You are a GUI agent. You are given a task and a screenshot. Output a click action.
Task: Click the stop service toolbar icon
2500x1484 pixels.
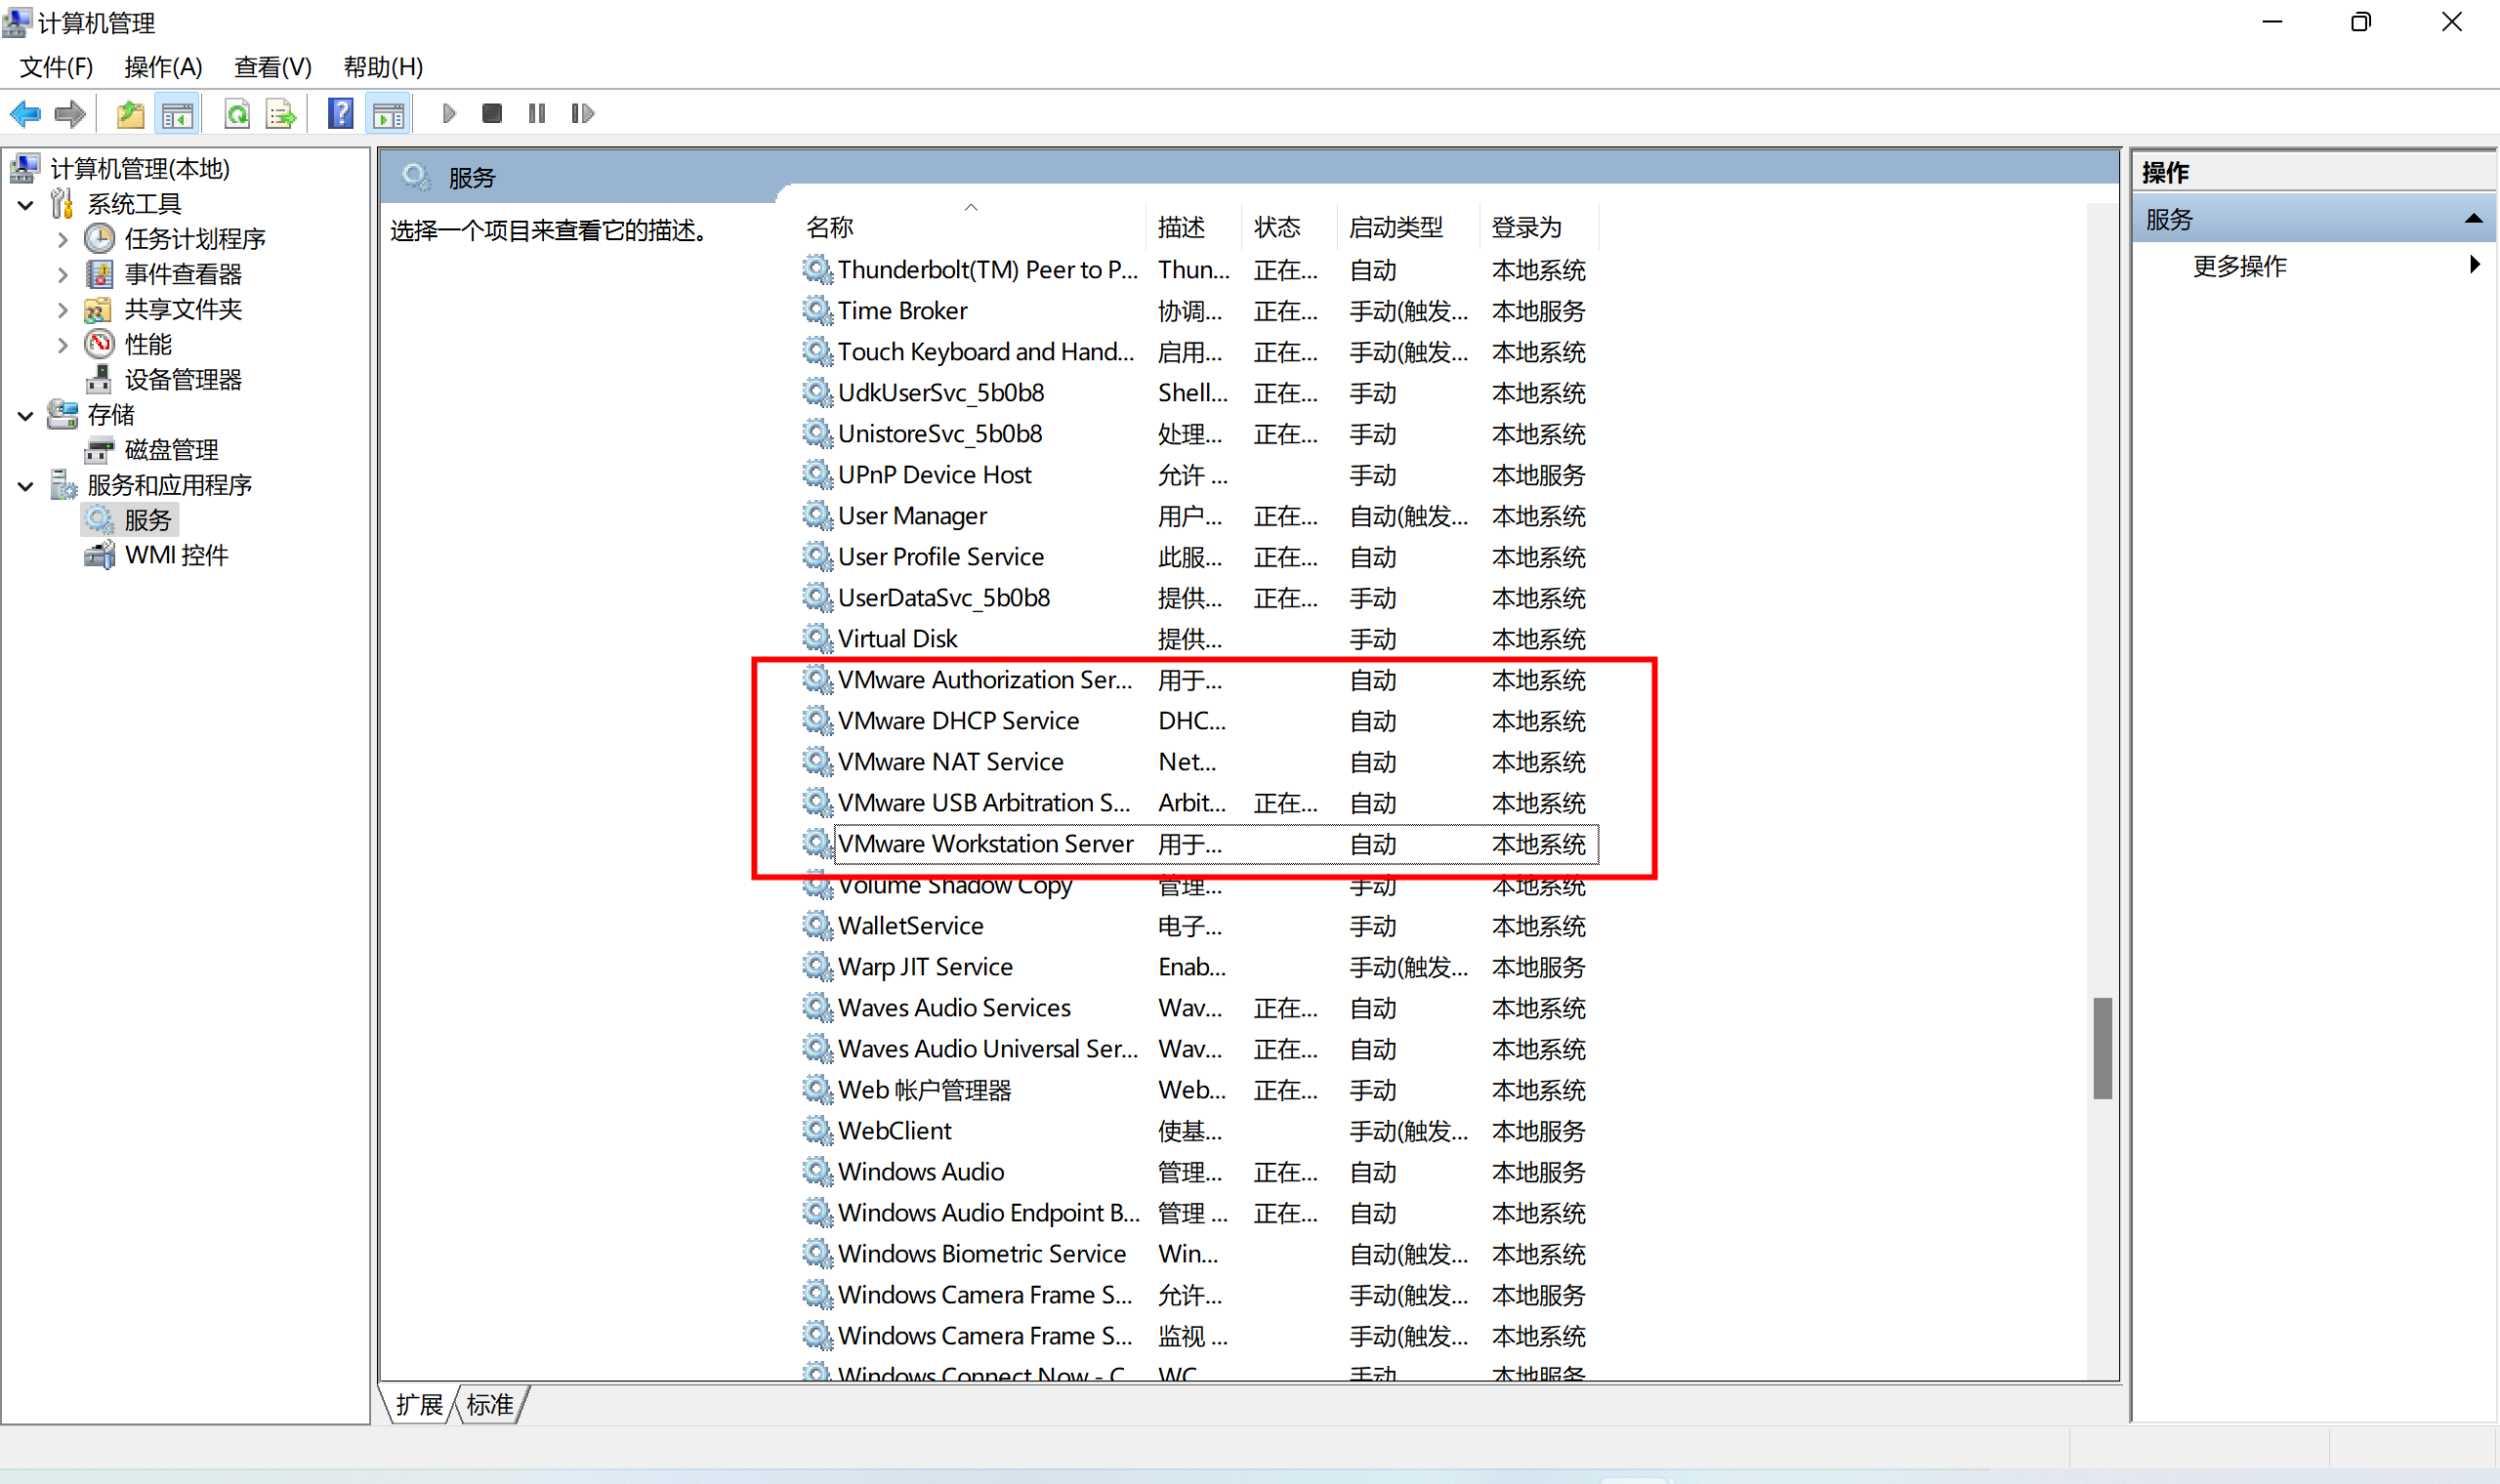pos(493,113)
